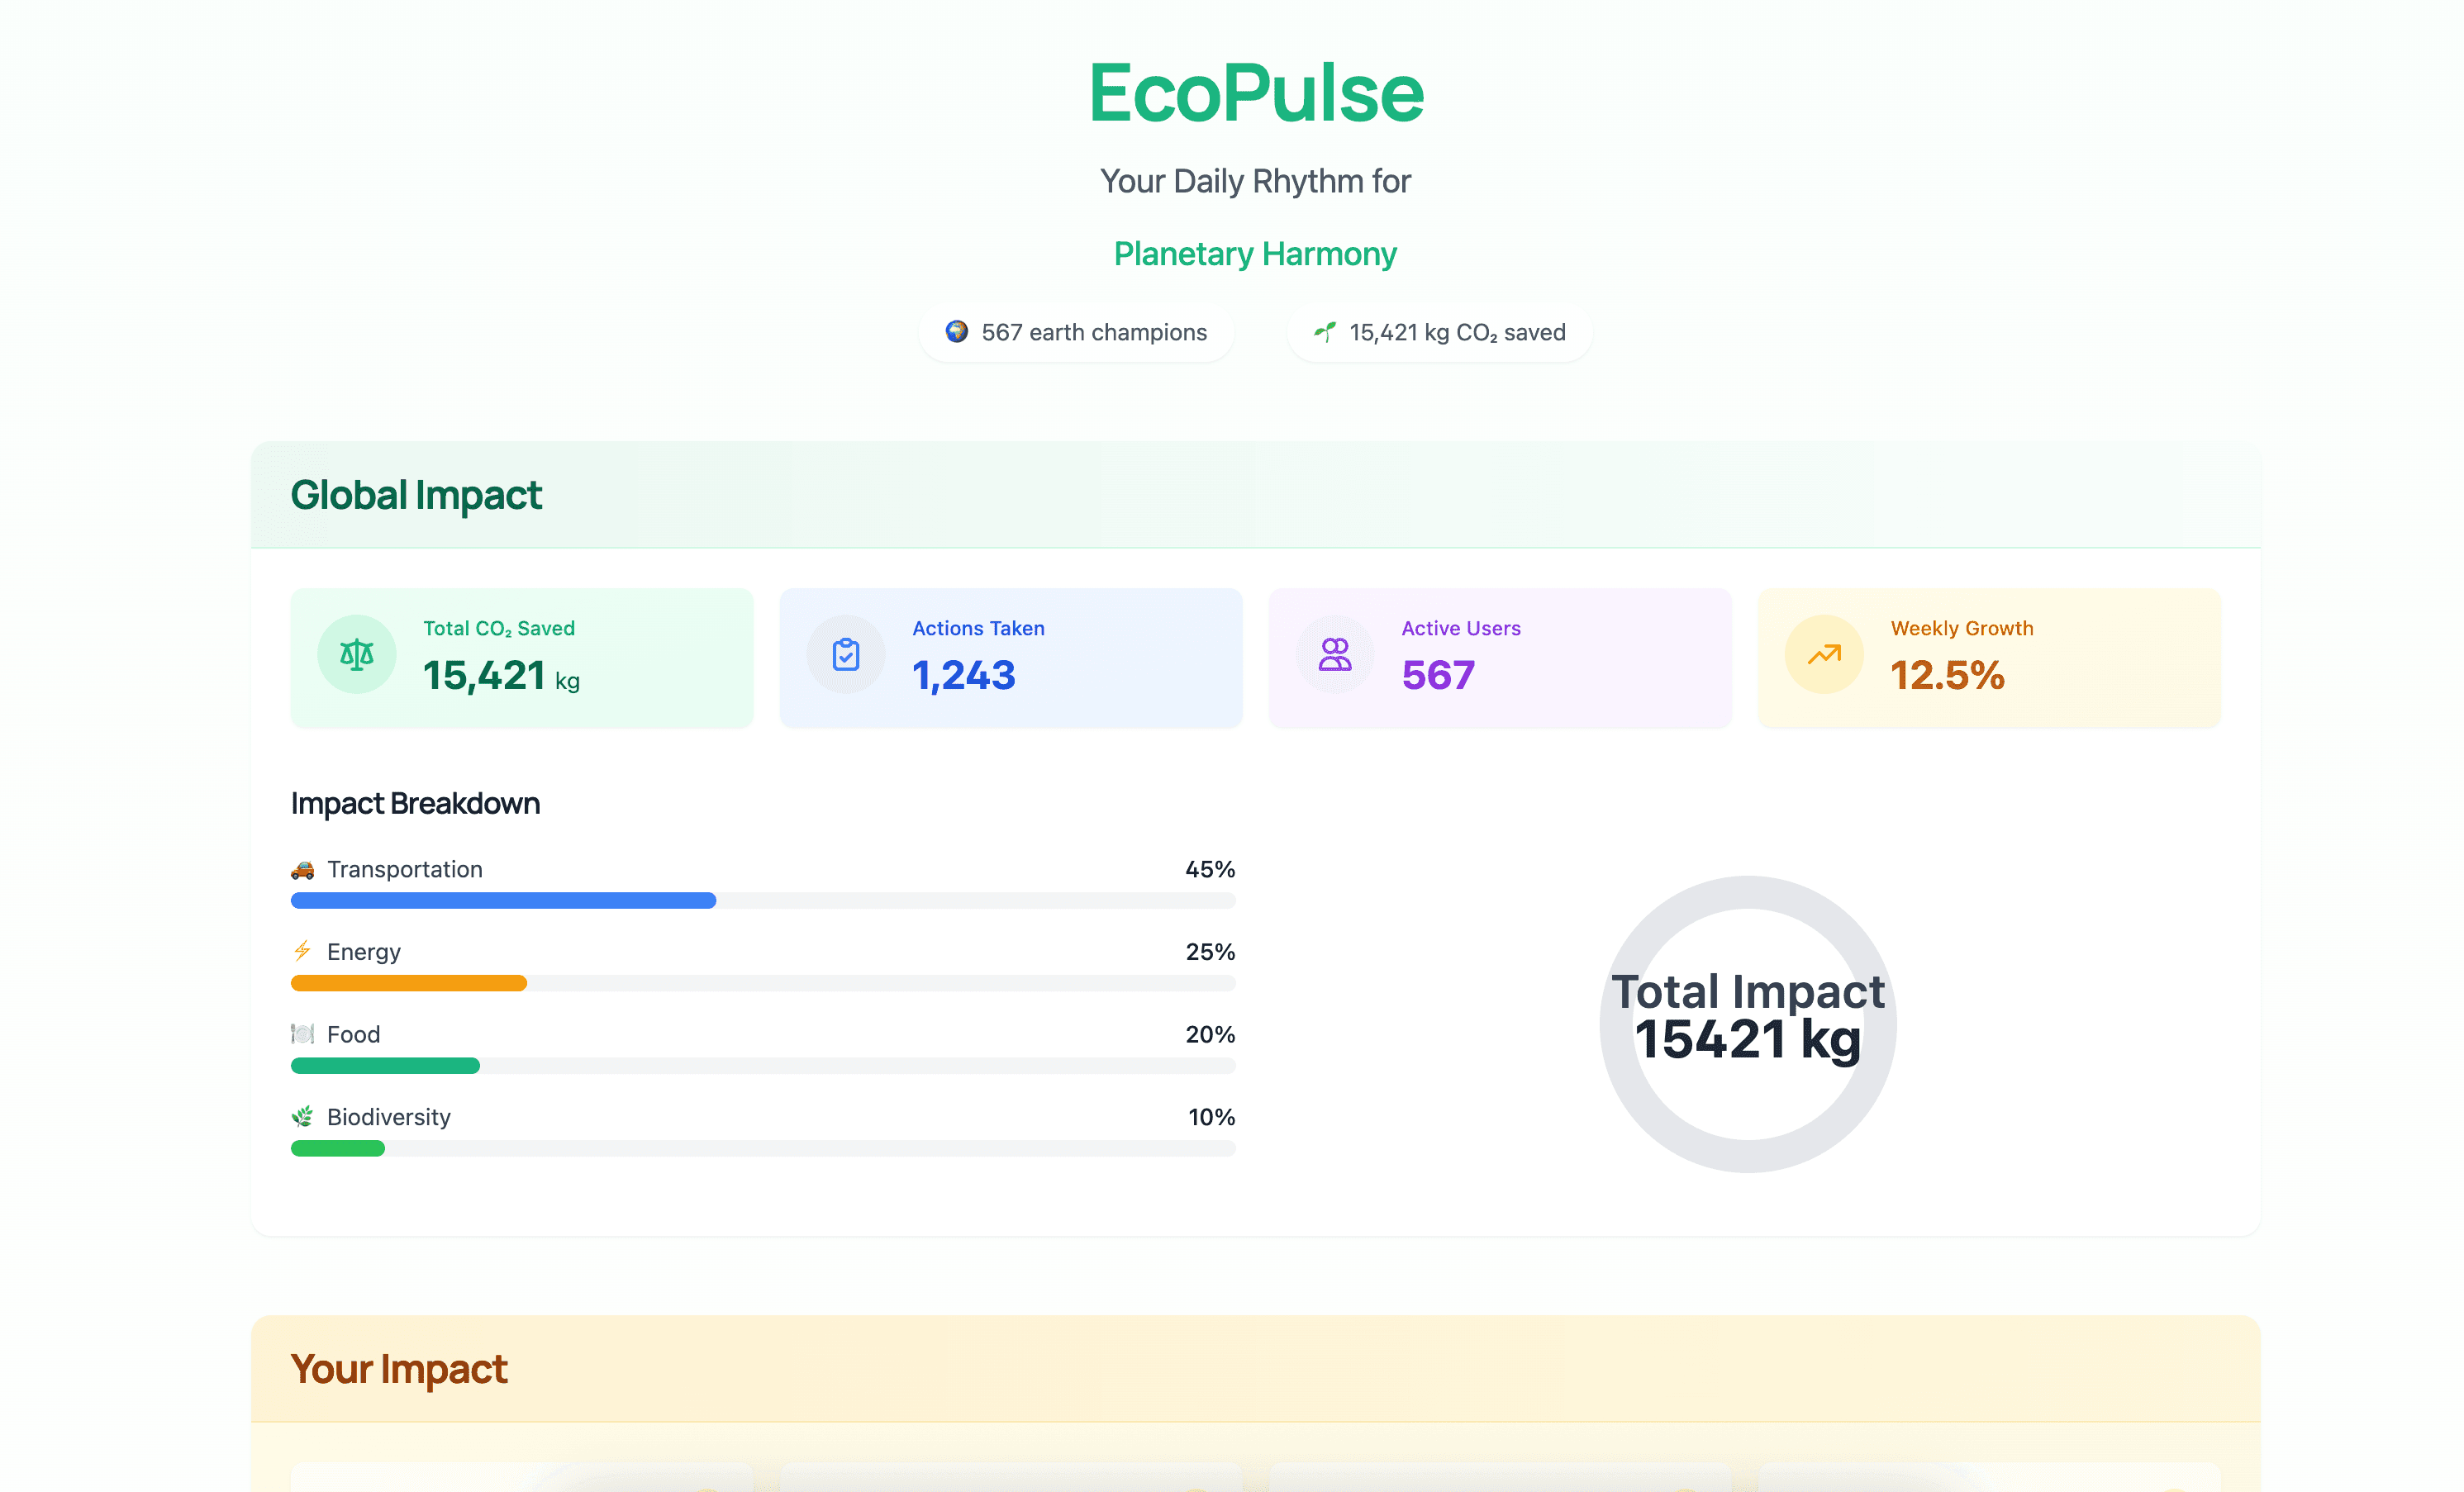Click the Transportation label

point(405,869)
